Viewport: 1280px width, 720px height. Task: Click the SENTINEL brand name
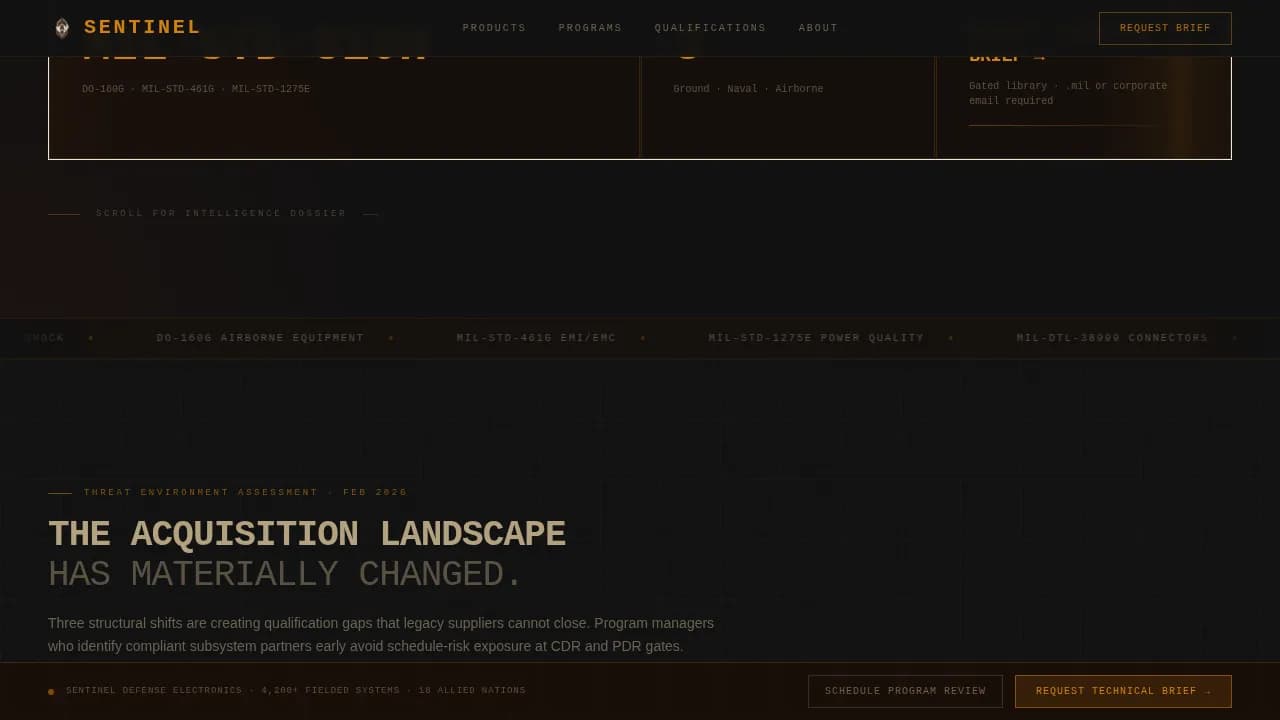point(142,28)
